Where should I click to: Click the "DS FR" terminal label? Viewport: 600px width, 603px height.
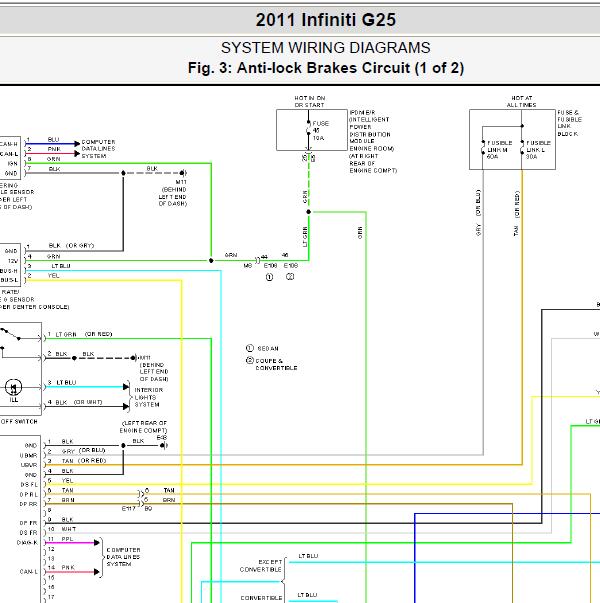click(x=28, y=533)
